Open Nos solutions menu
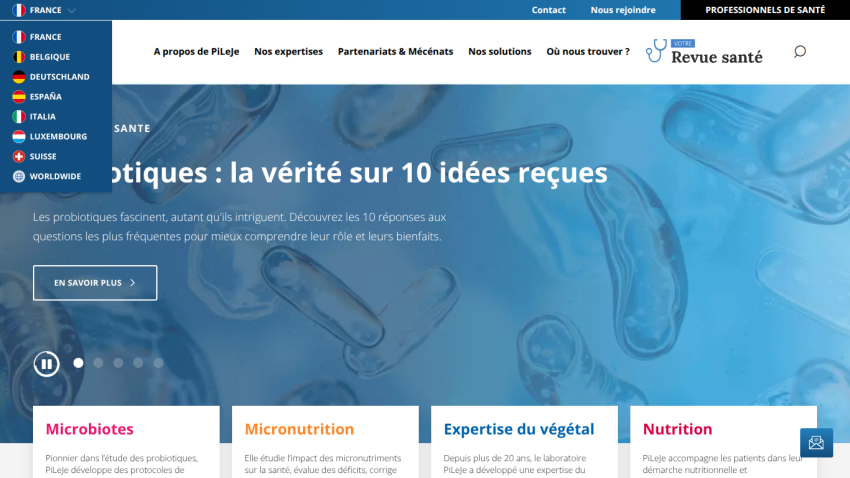Screen dimensions: 850x478 500,51
